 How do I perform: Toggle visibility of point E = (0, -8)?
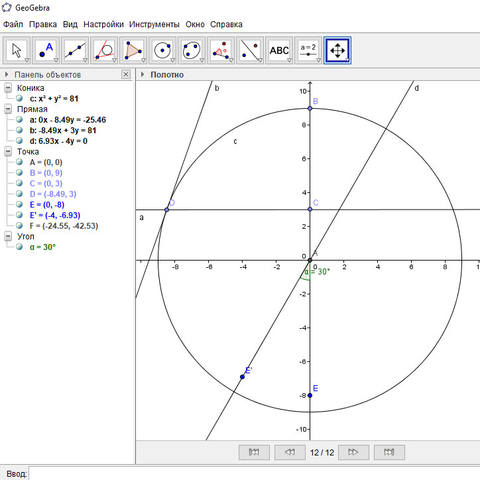[x=19, y=204]
